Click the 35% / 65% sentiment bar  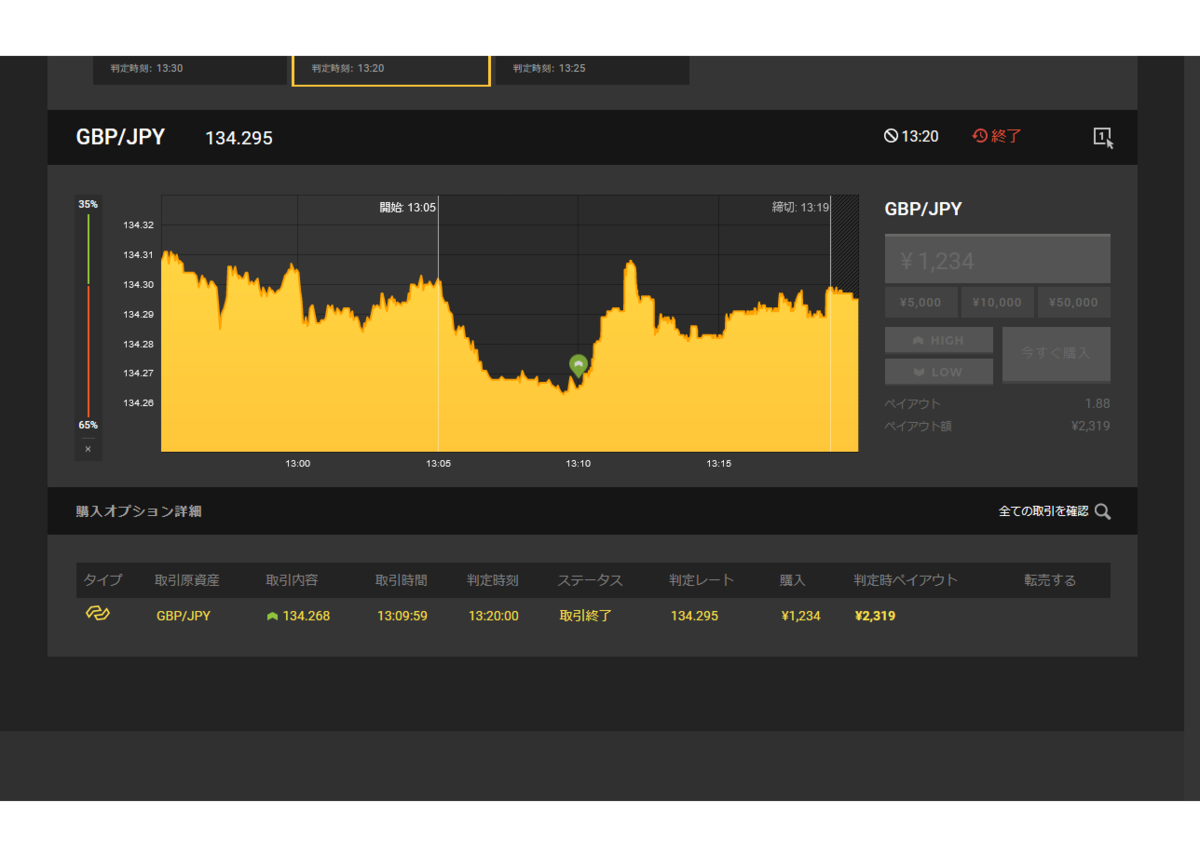(88, 315)
